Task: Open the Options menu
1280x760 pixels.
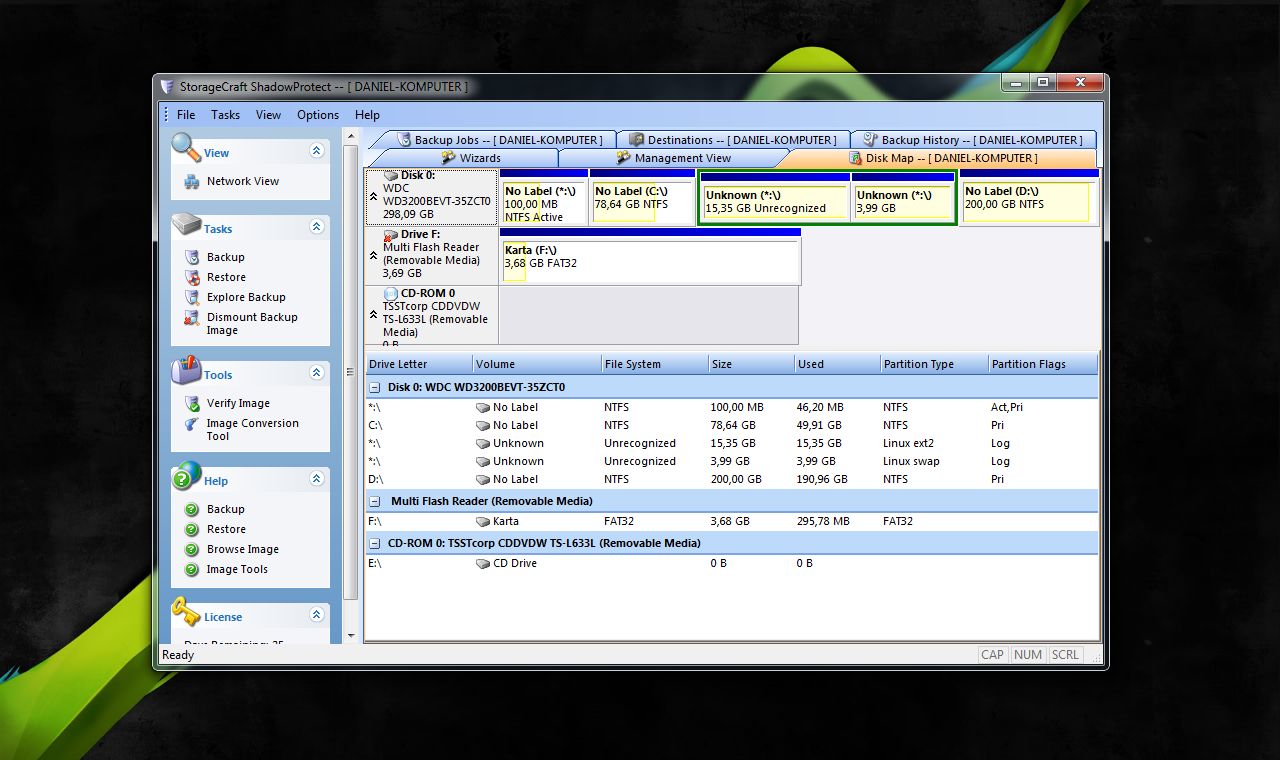Action: tap(318, 115)
